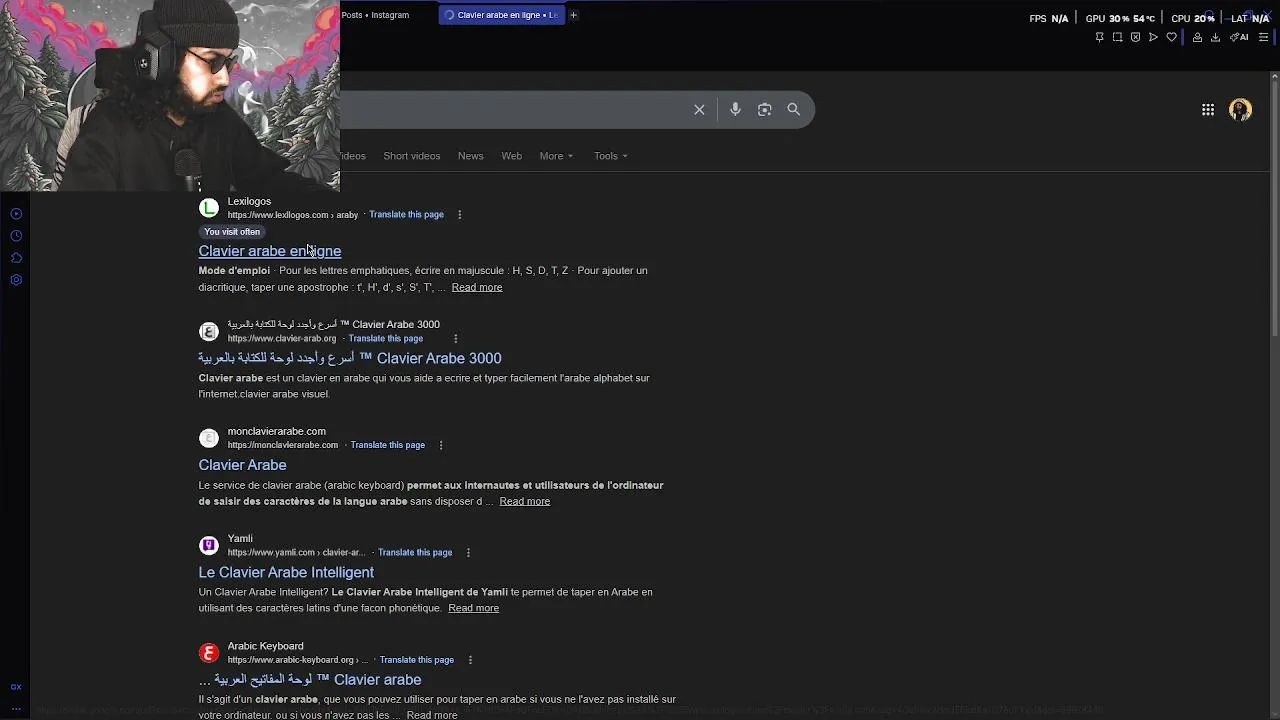Read more of the Yamli snippet
The height and width of the screenshot is (720, 1280).
coord(473,609)
